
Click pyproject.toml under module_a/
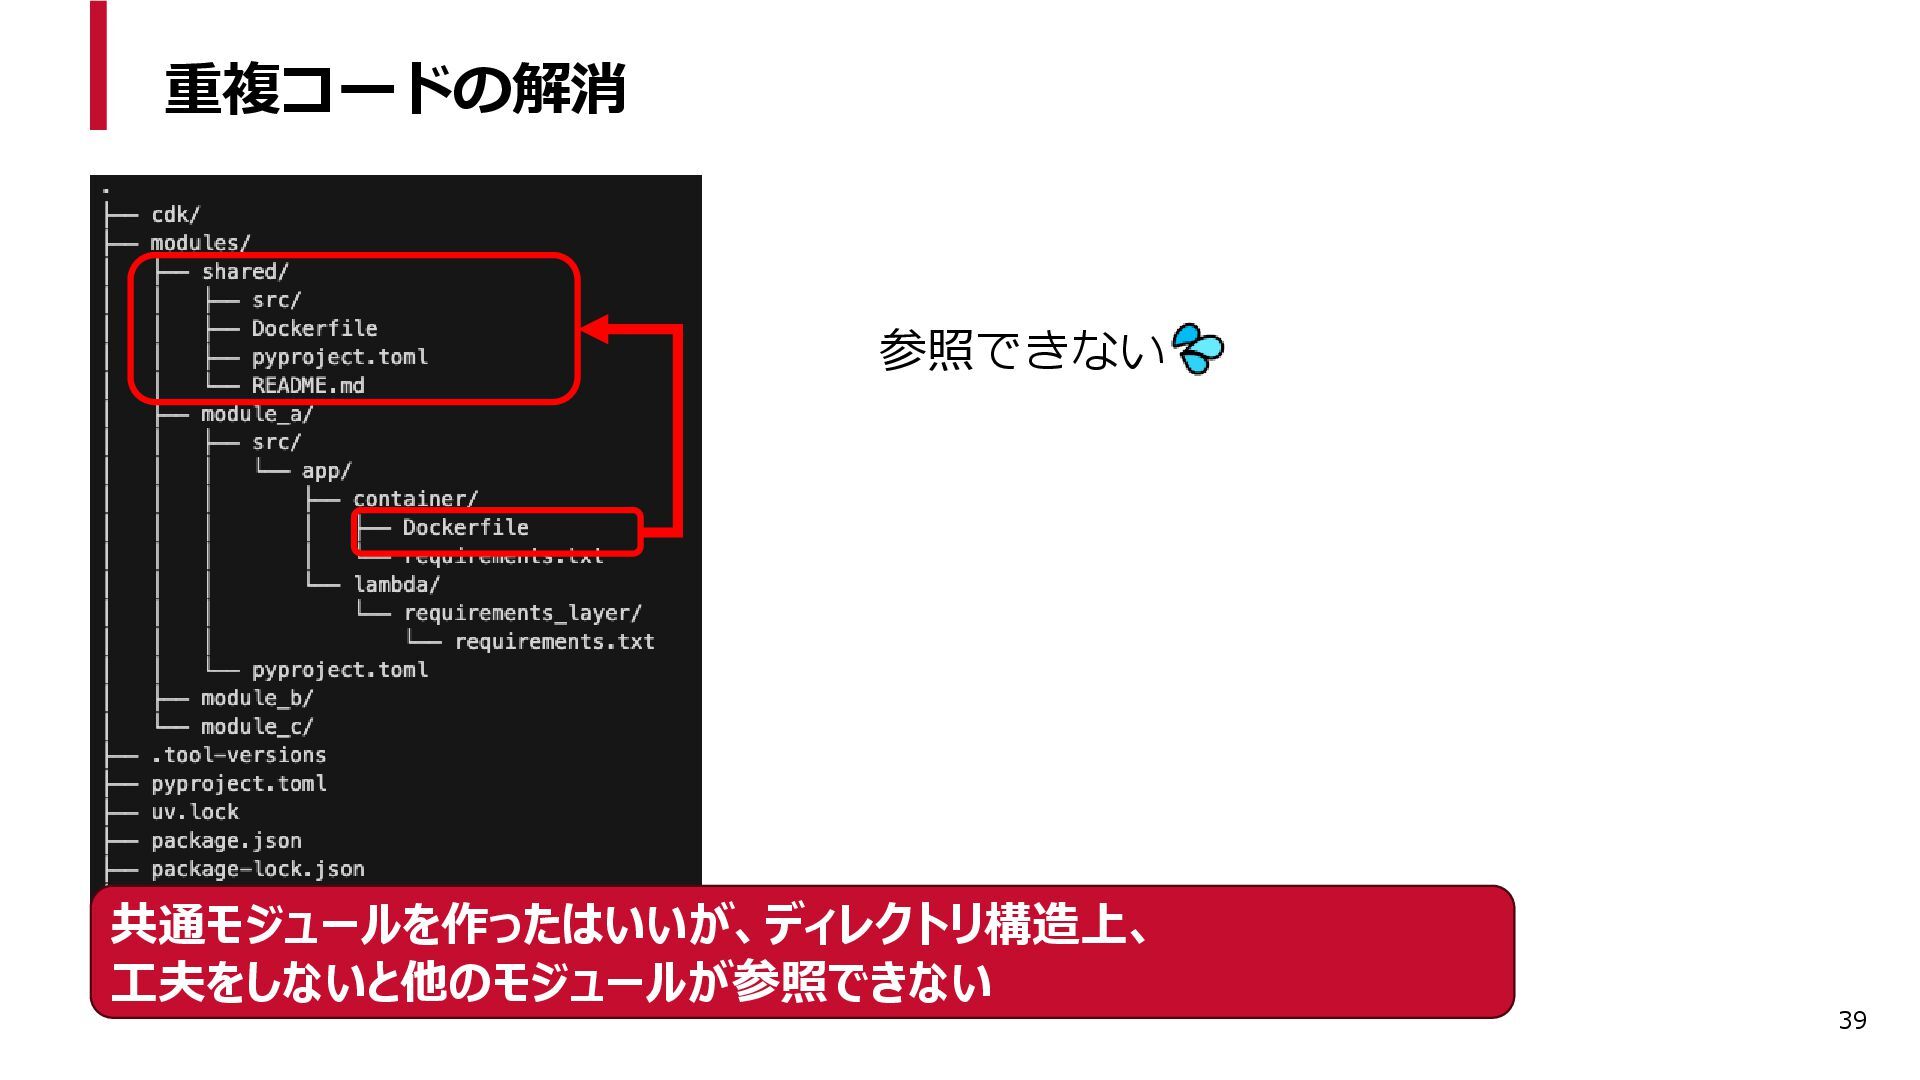(x=340, y=670)
